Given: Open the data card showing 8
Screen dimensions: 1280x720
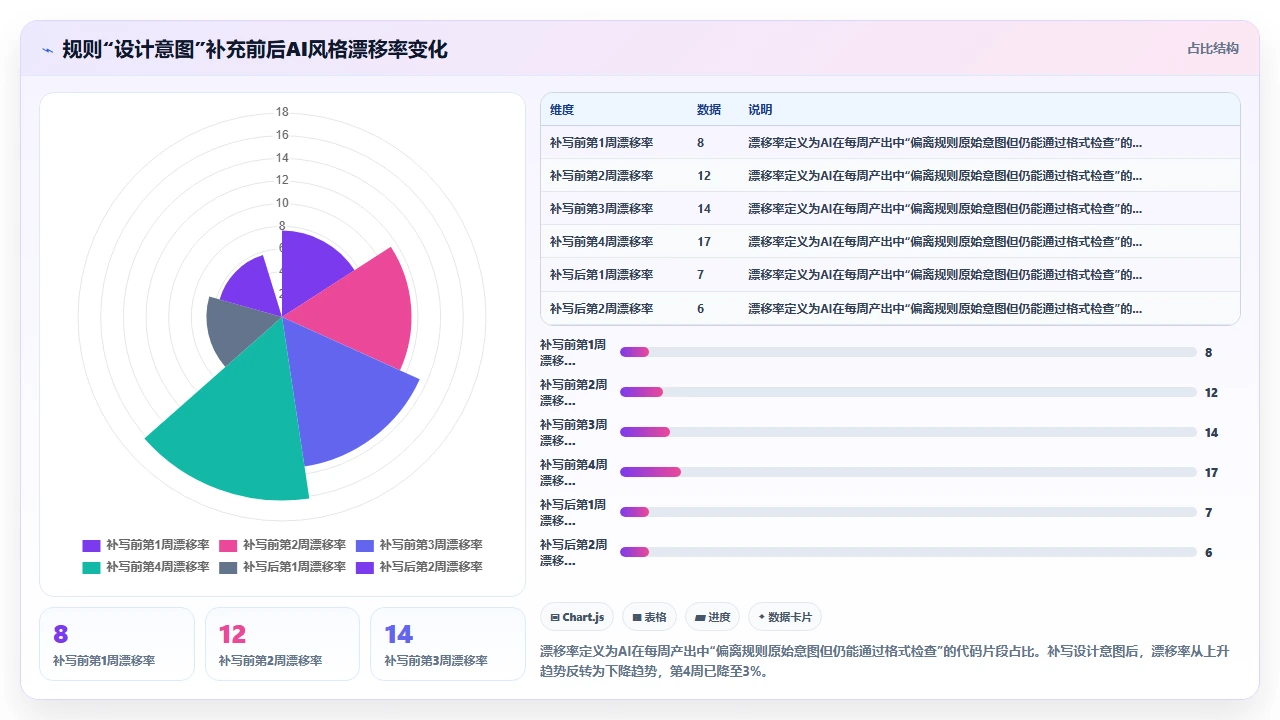Looking at the screenshot, I should point(117,644).
